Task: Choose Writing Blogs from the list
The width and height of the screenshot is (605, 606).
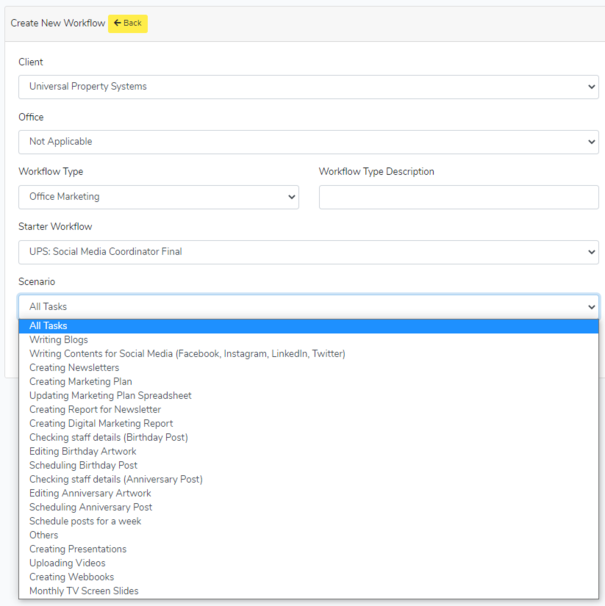Action: pos(59,340)
